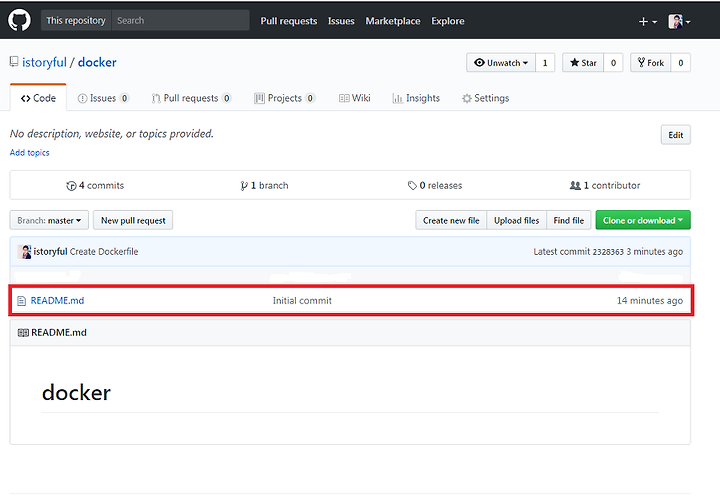This screenshot has width=720, height=496.
Task: Click the tag icon beside 0 releases
Action: [x=412, y=186]
